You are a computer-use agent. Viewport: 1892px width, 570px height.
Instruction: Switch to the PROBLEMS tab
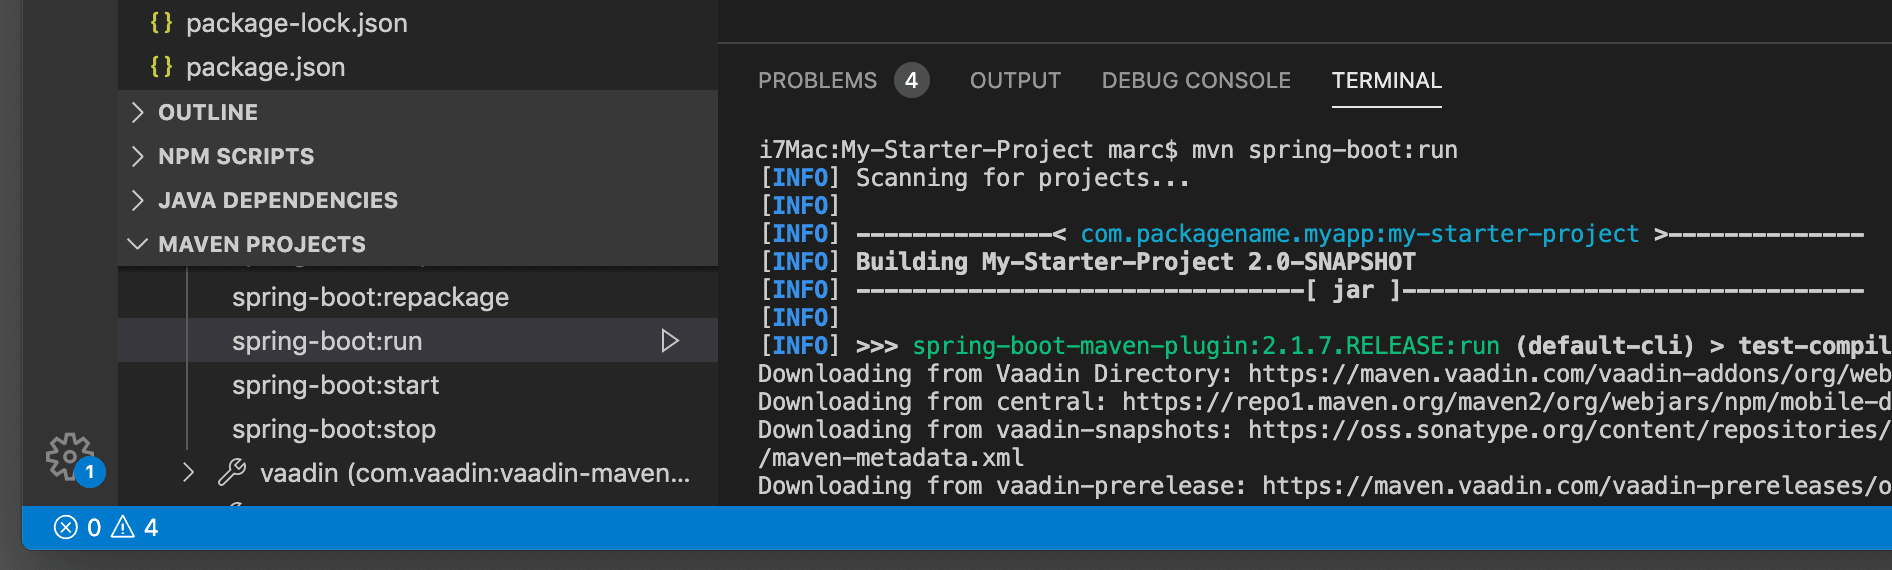[817, 80]
